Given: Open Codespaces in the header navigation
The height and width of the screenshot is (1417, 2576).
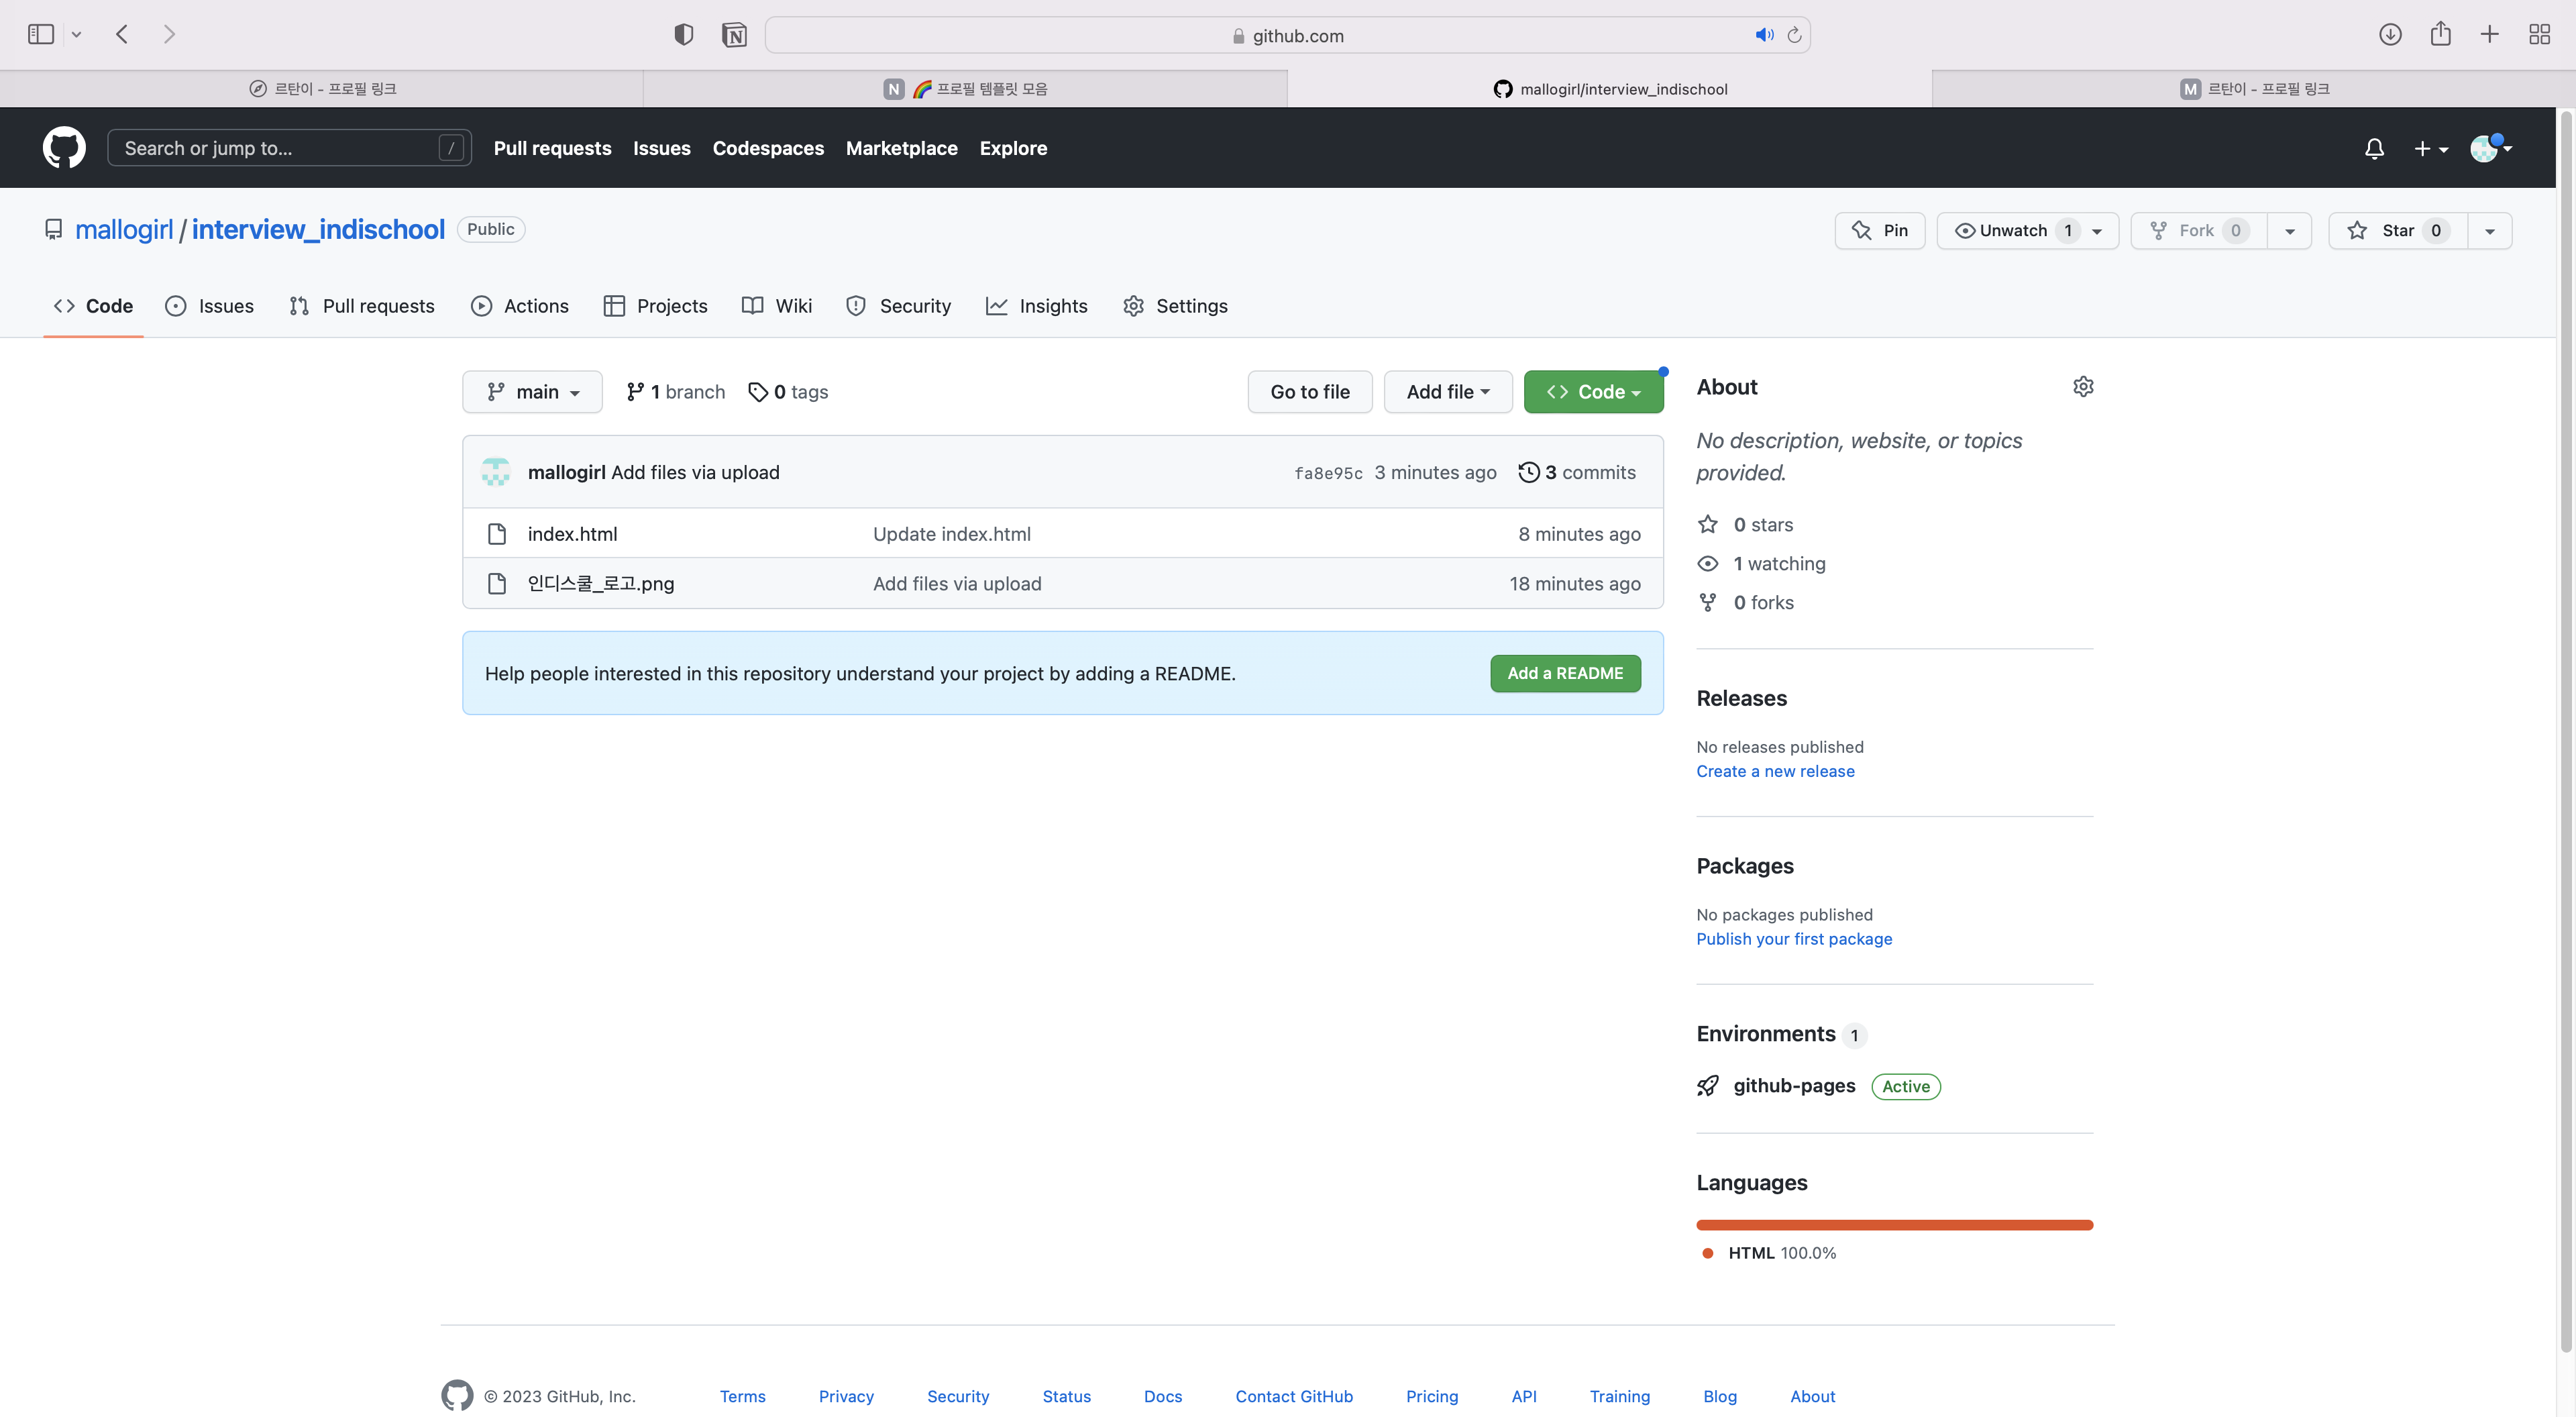Looking at the screenshot, I should (x=768, y=148).
